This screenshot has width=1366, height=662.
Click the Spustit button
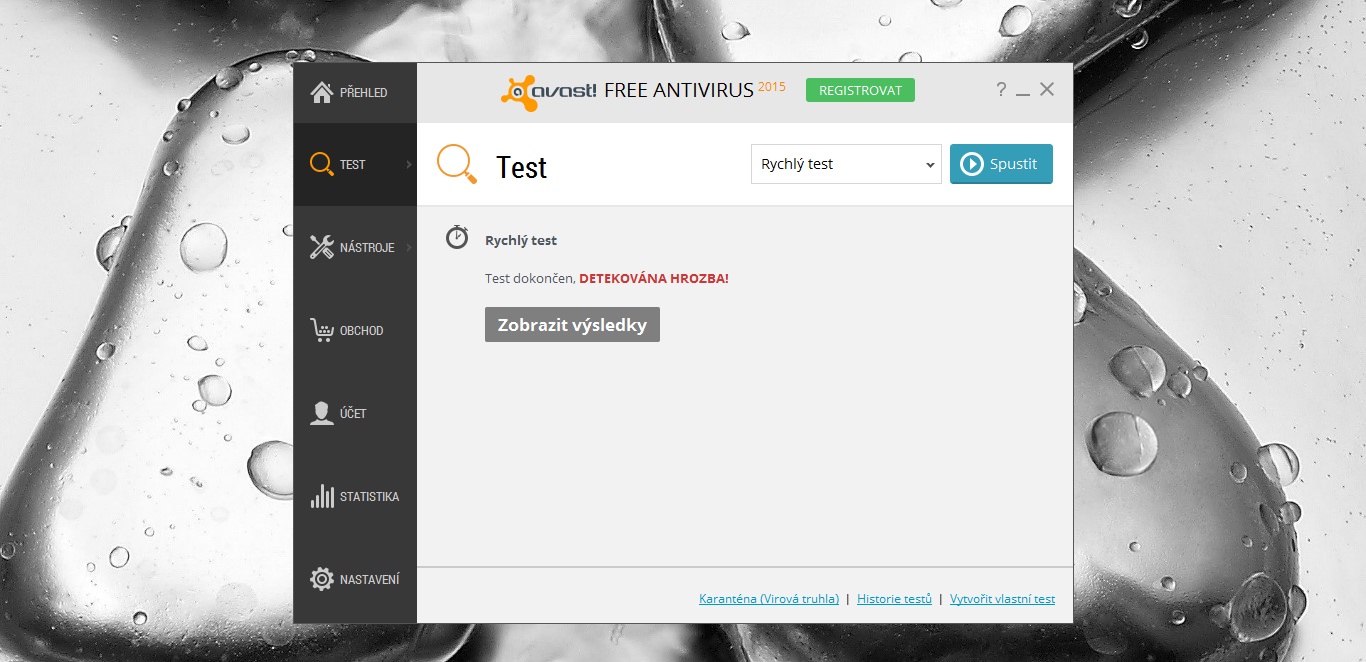[1001, 164]
